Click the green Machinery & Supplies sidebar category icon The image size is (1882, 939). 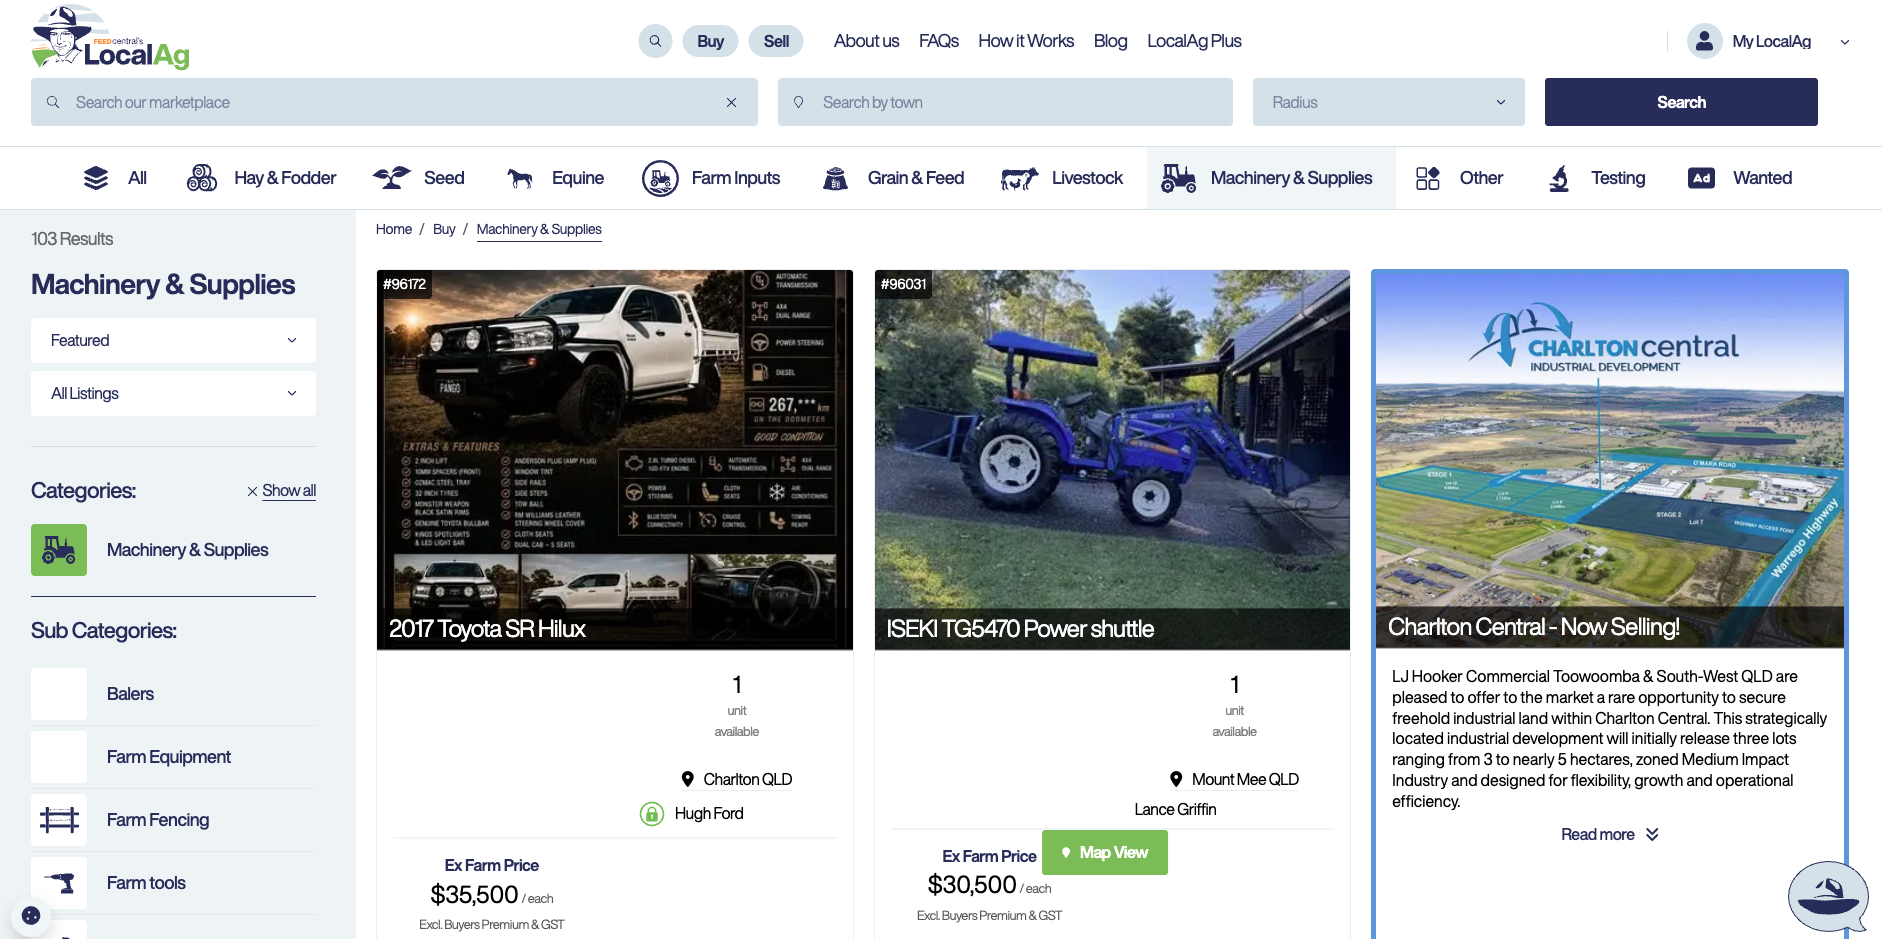tap(59, 550)
